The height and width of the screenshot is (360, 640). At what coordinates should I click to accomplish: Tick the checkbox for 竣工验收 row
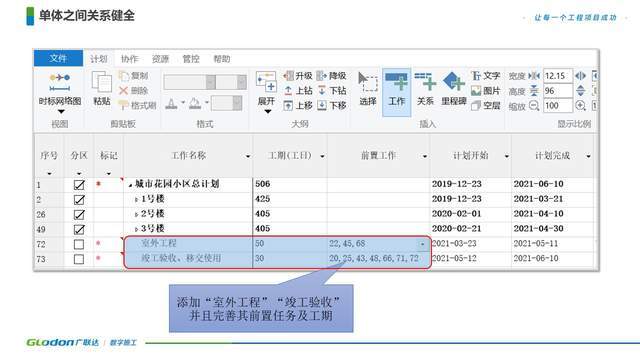(79, 259)
